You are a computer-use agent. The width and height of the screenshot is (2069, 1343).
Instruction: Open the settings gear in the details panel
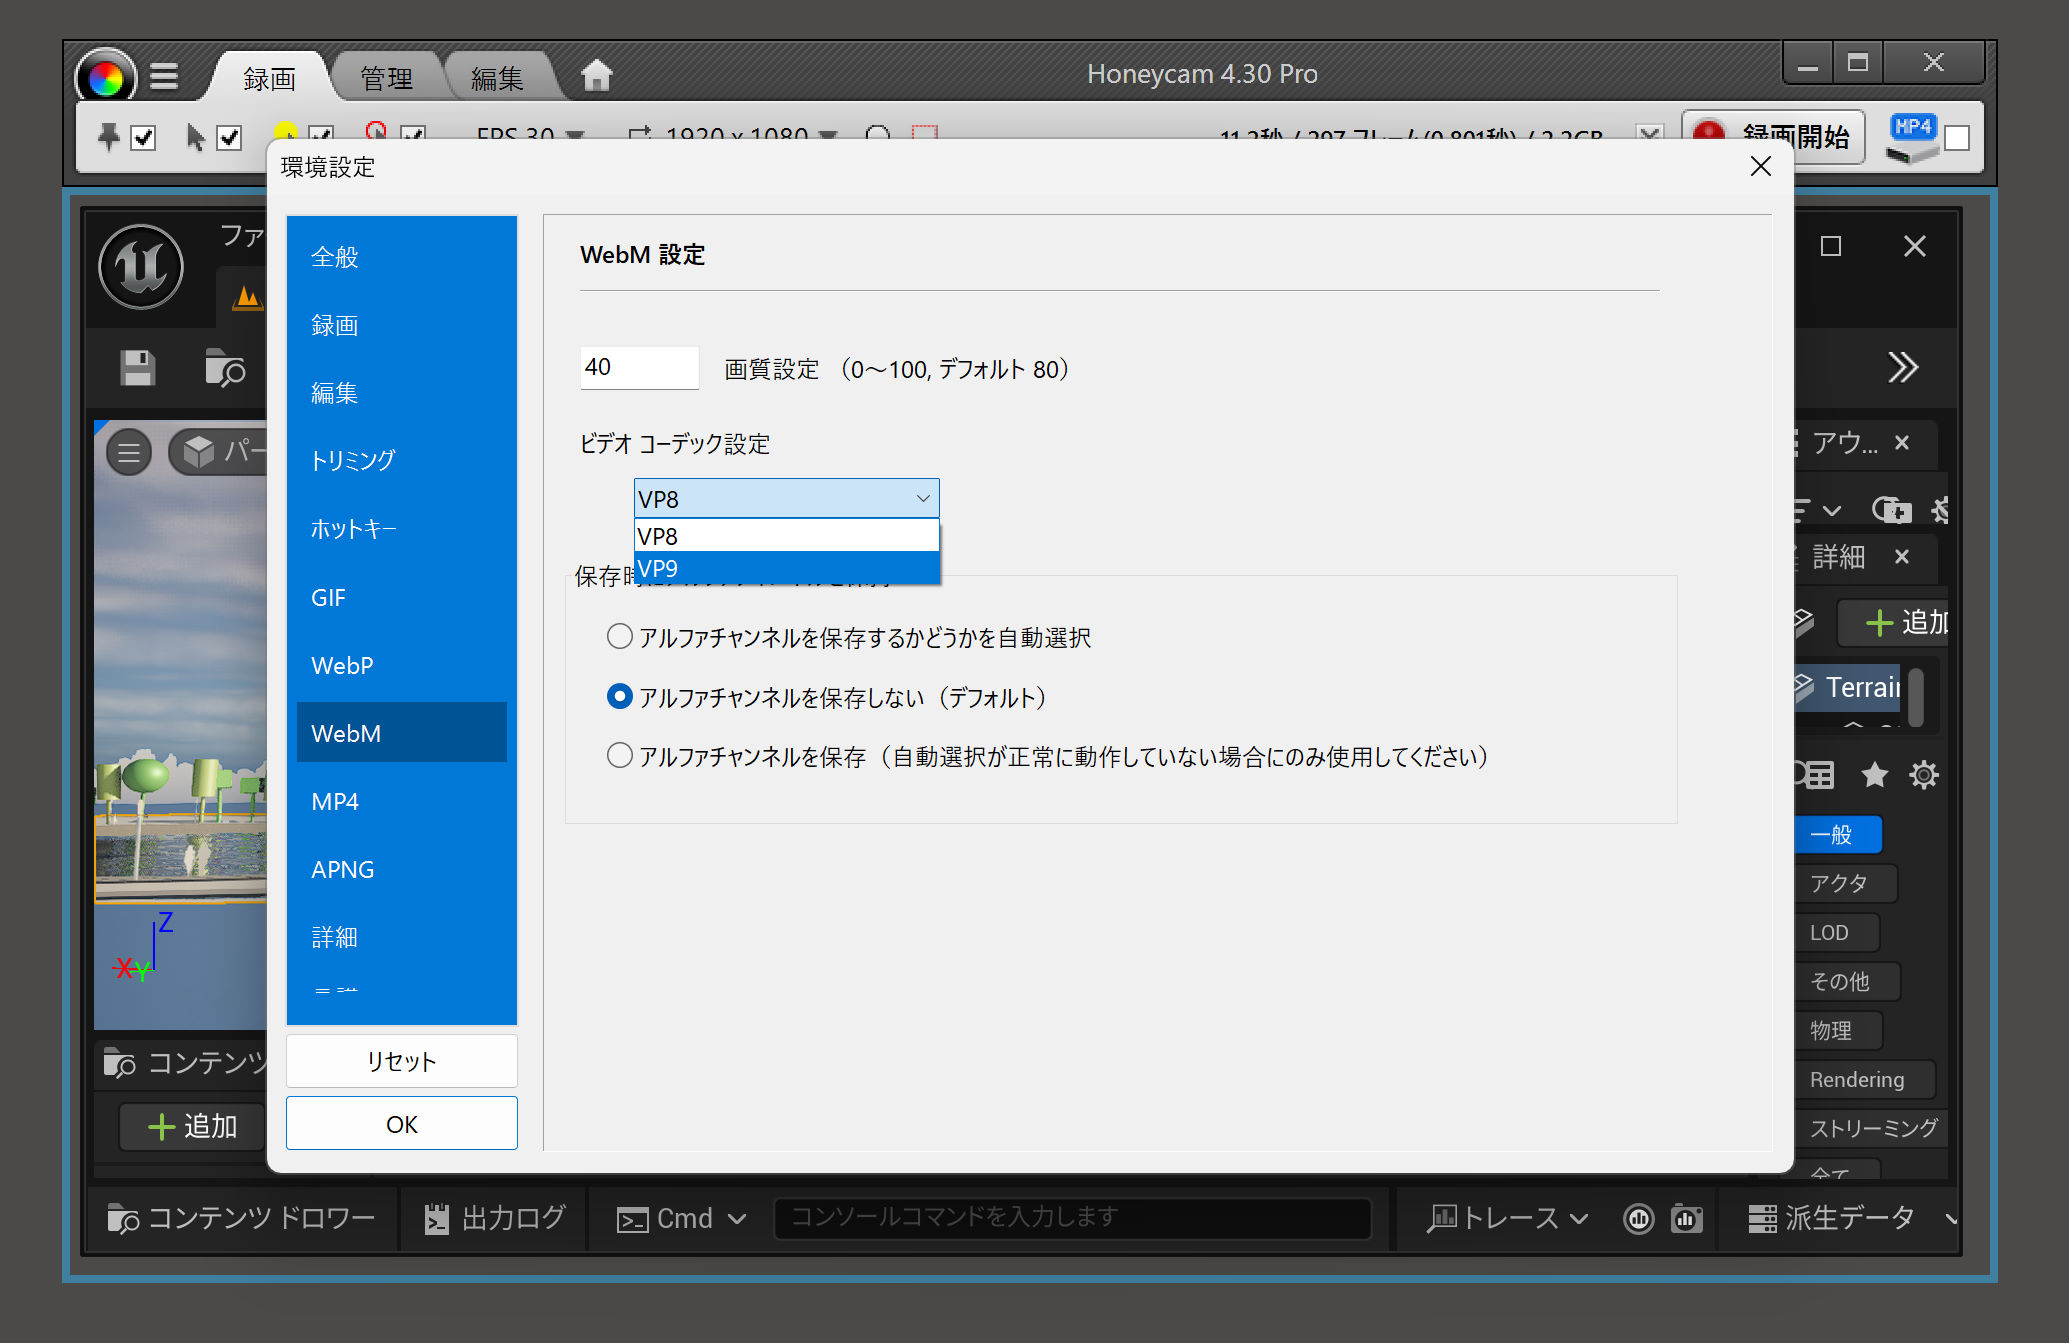(1923, 775)
